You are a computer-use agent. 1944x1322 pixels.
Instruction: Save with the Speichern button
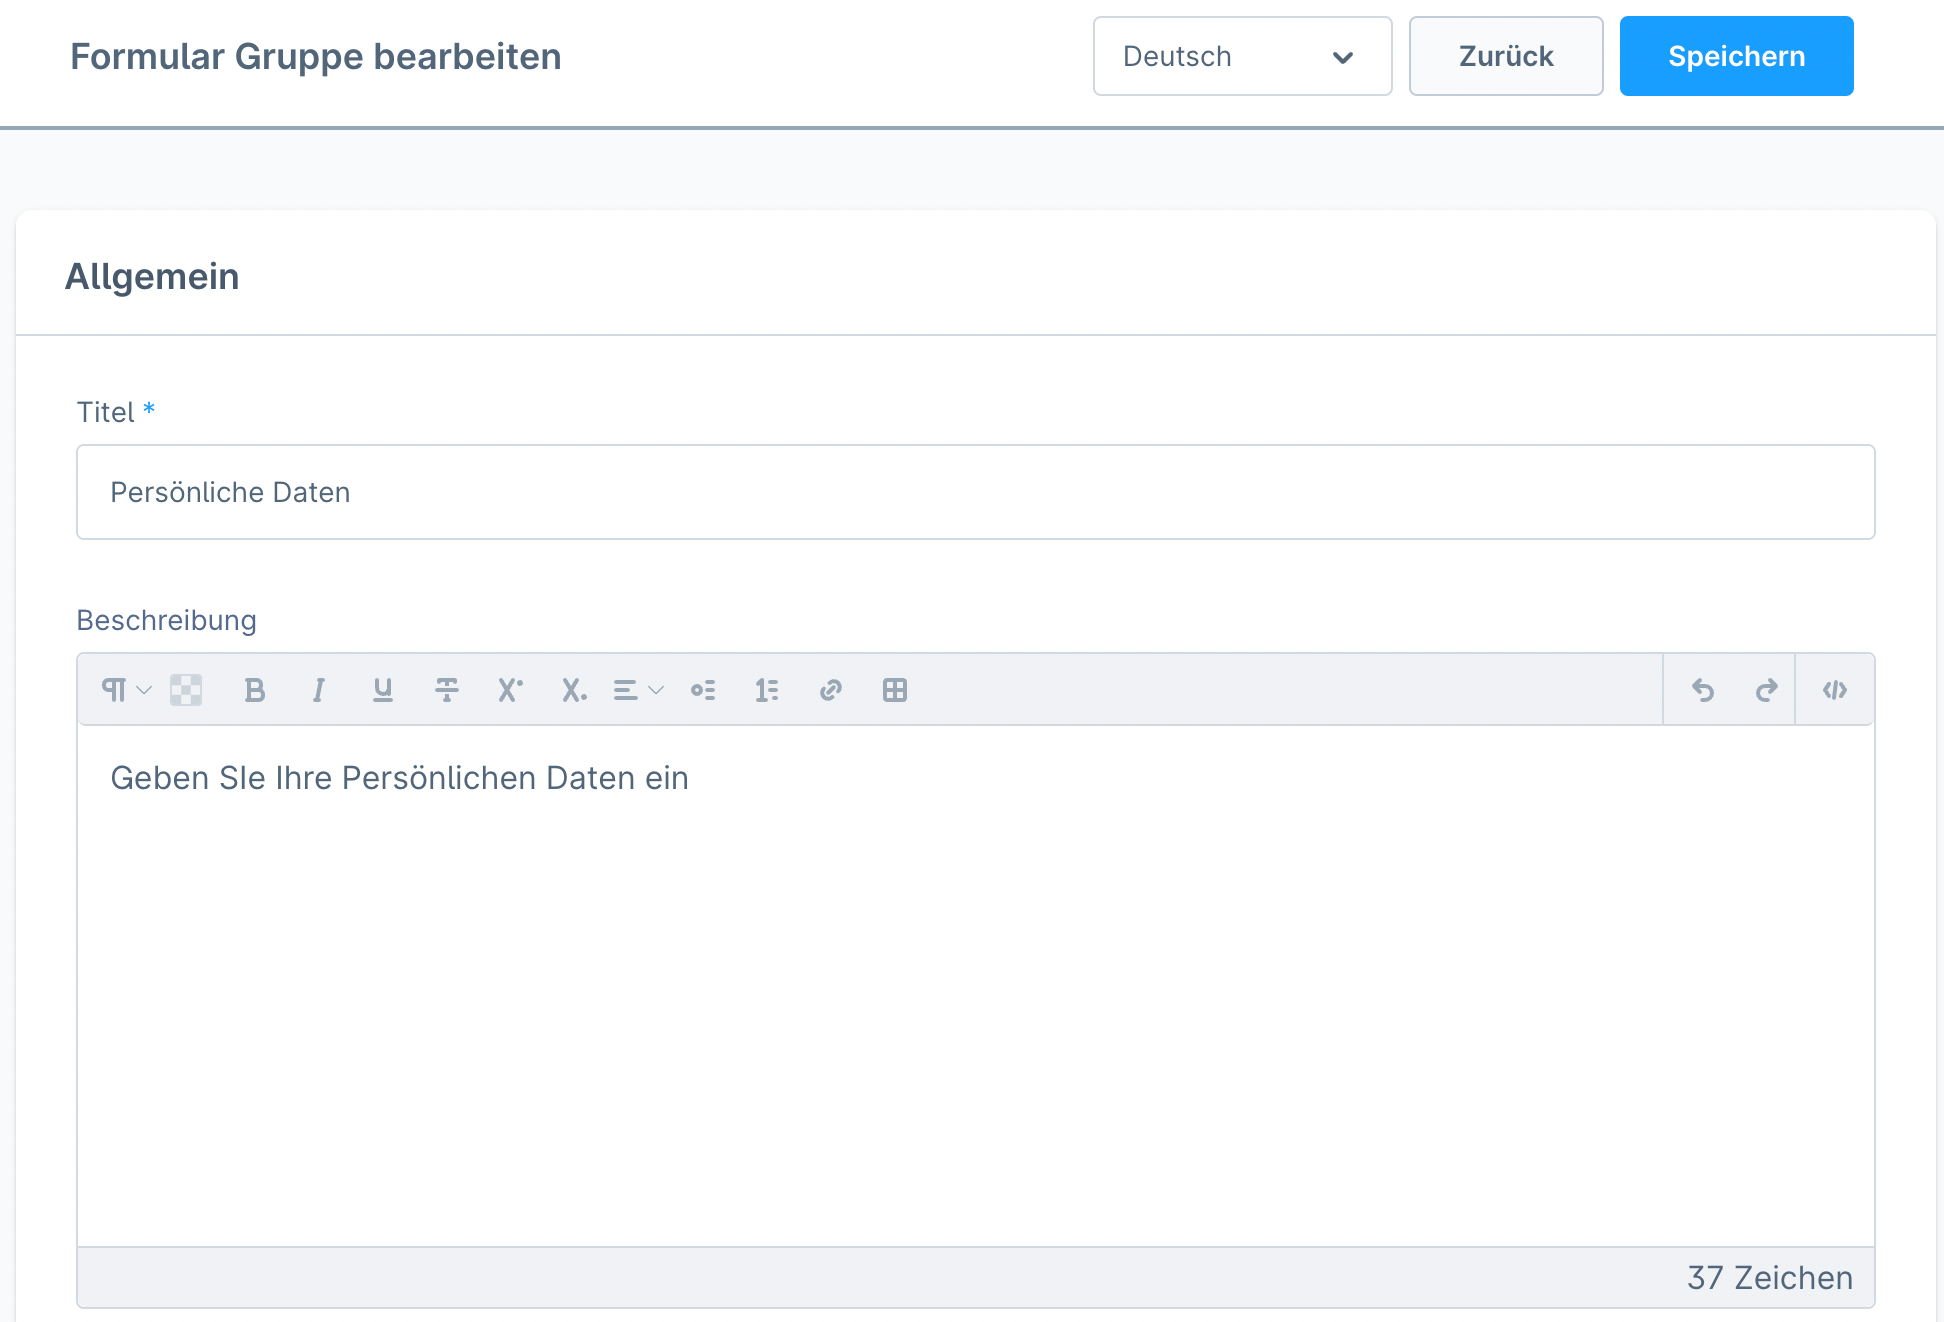(1737, 56)
